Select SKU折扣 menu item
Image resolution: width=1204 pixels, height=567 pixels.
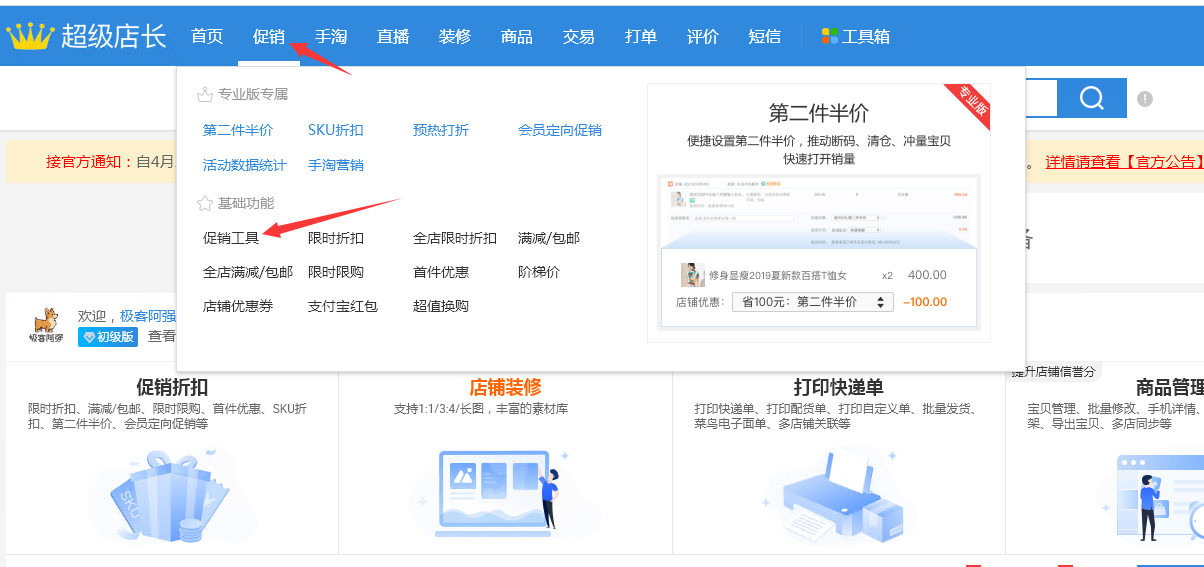336,130
